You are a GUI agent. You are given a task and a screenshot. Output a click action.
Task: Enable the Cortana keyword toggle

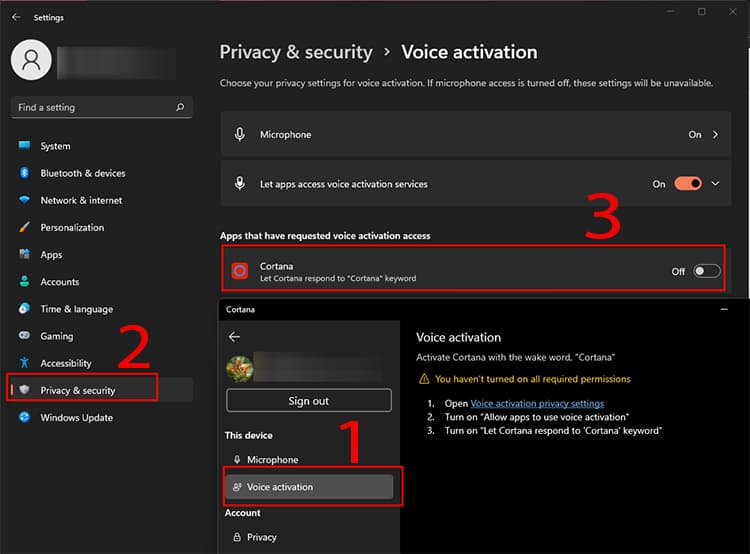point(706,271)
